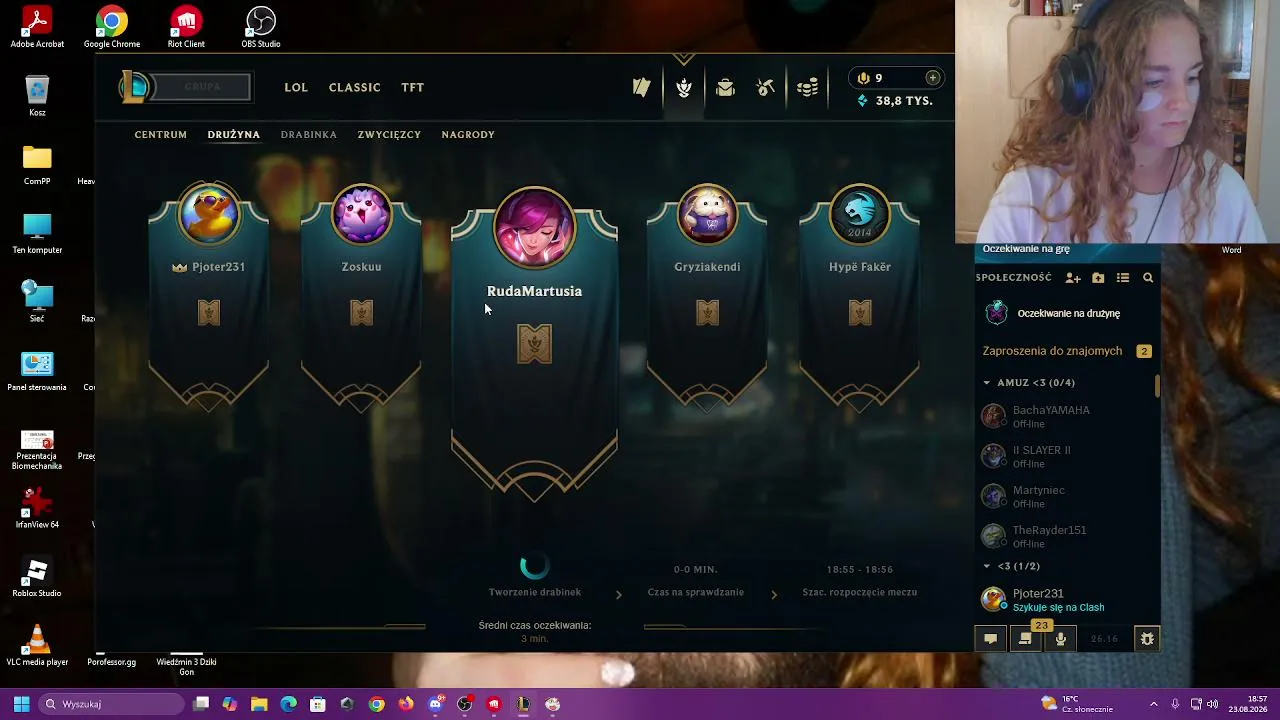Open the Kosz recycle bin icon
1280x720 pixels.
click(37, 97)
